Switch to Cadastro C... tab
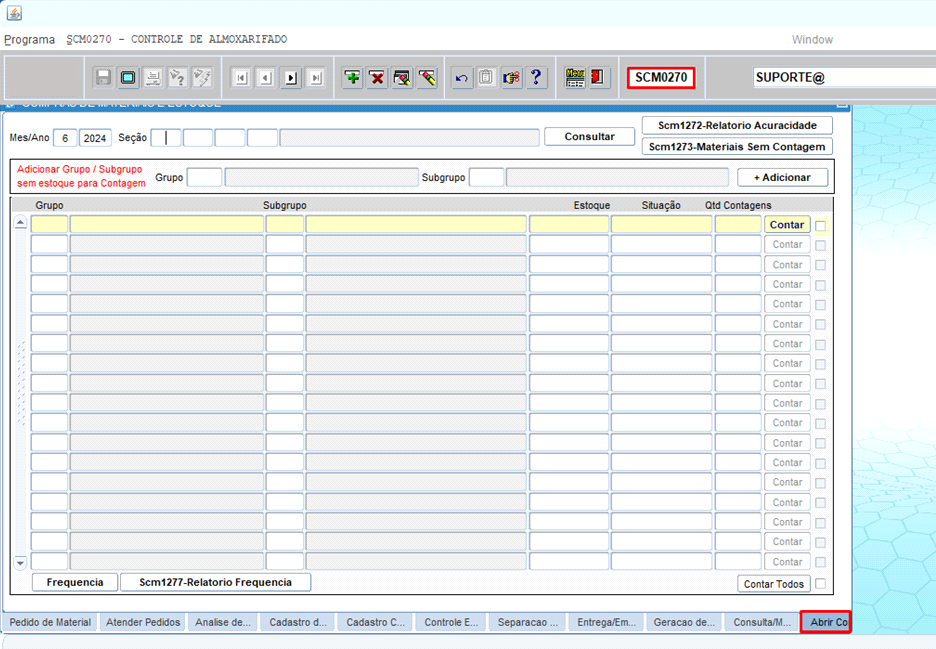This screenshot has height=649, width=936. 375,622
